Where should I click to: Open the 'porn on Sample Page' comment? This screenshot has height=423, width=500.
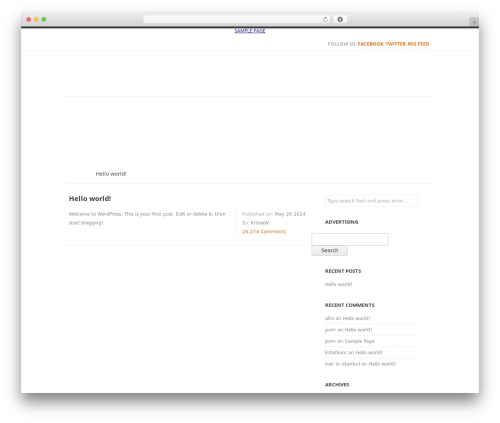(350, 341)
